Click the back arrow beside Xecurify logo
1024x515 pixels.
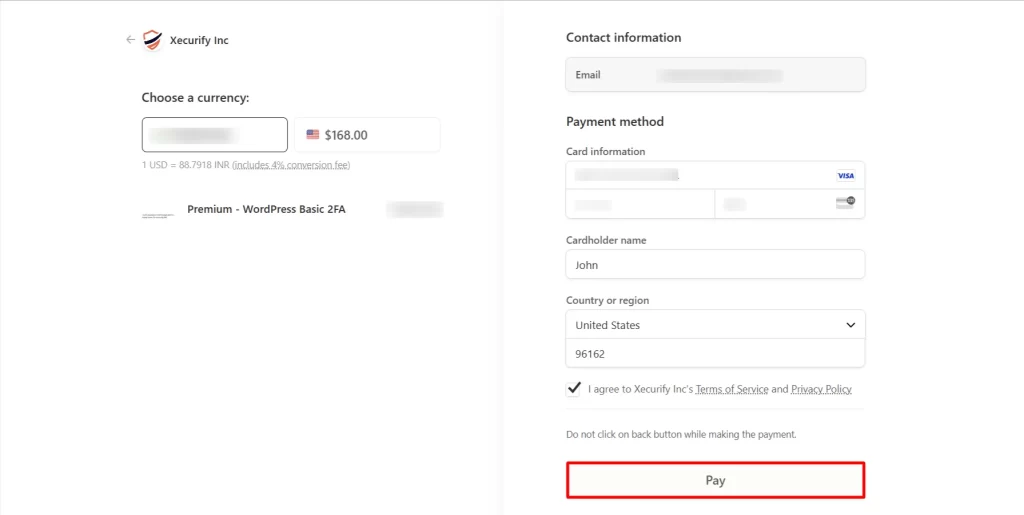[x=130, y=40]
